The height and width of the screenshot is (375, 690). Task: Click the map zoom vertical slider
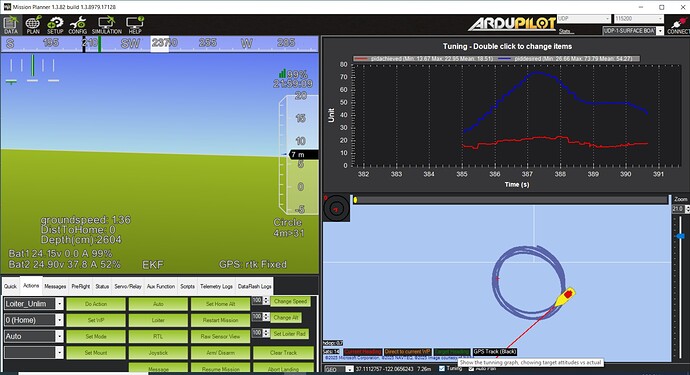pyautogui.click(x=680, y=286)
